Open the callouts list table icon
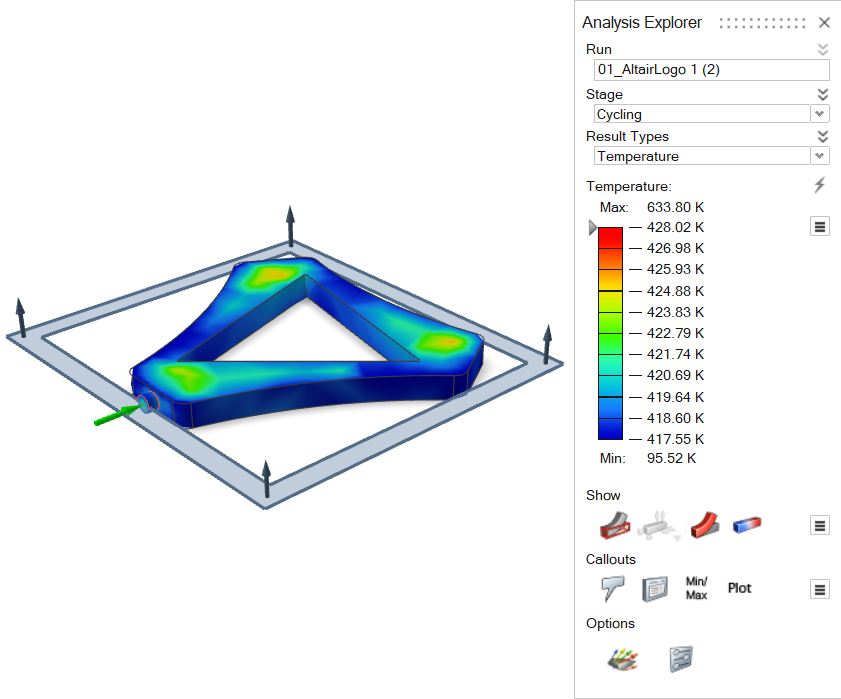 (655, 589)
